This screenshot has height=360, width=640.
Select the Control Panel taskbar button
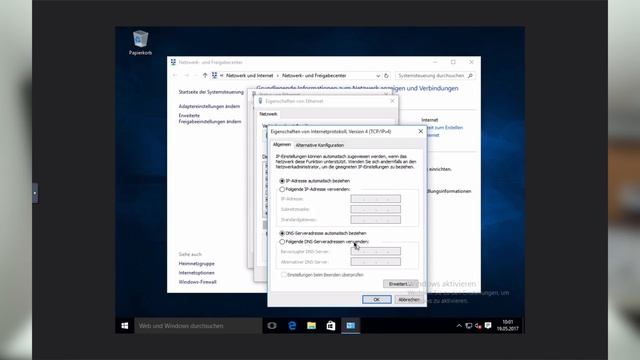tap(351, 325)
